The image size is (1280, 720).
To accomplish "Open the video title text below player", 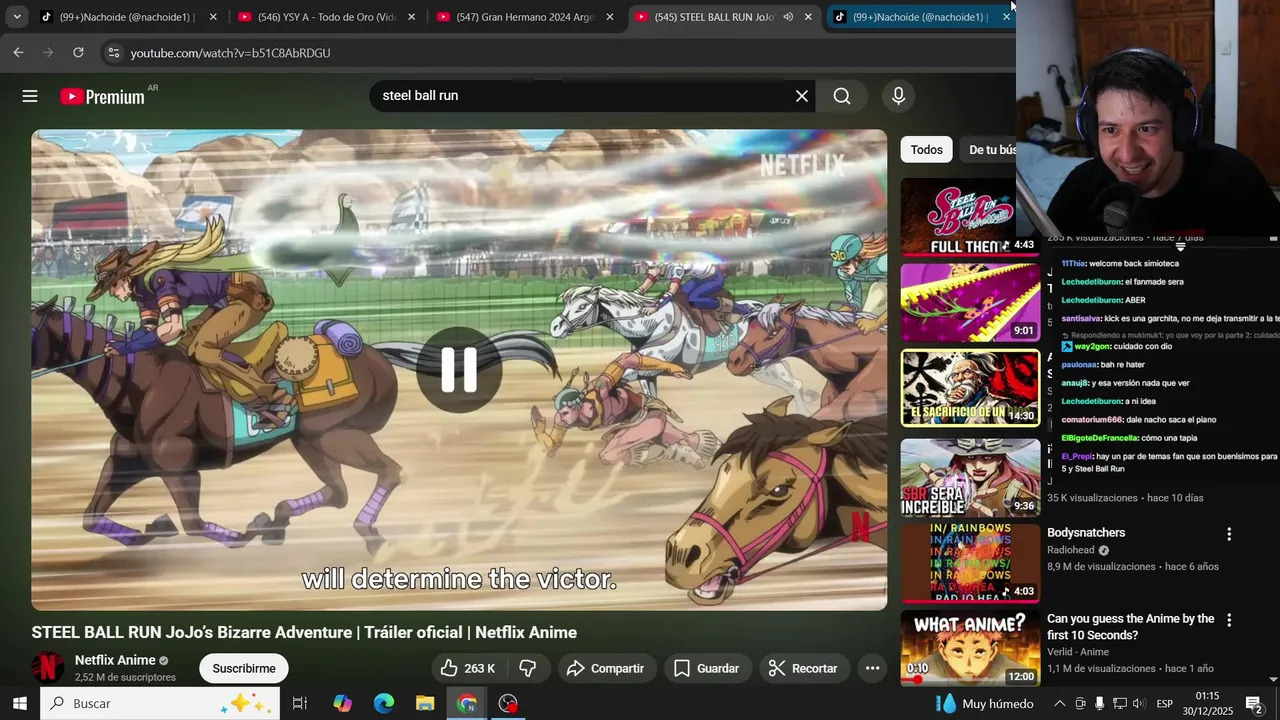I will tap(304, 632).
